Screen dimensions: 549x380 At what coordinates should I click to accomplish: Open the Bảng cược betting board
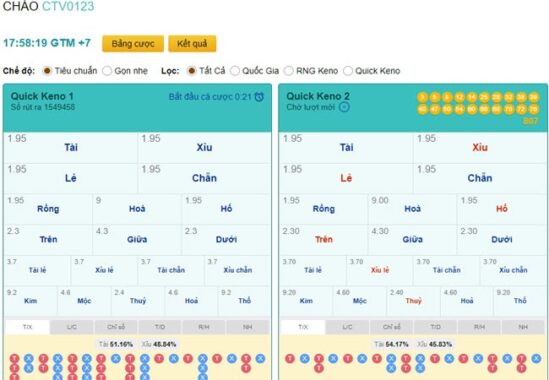click(x=133, y=44)
